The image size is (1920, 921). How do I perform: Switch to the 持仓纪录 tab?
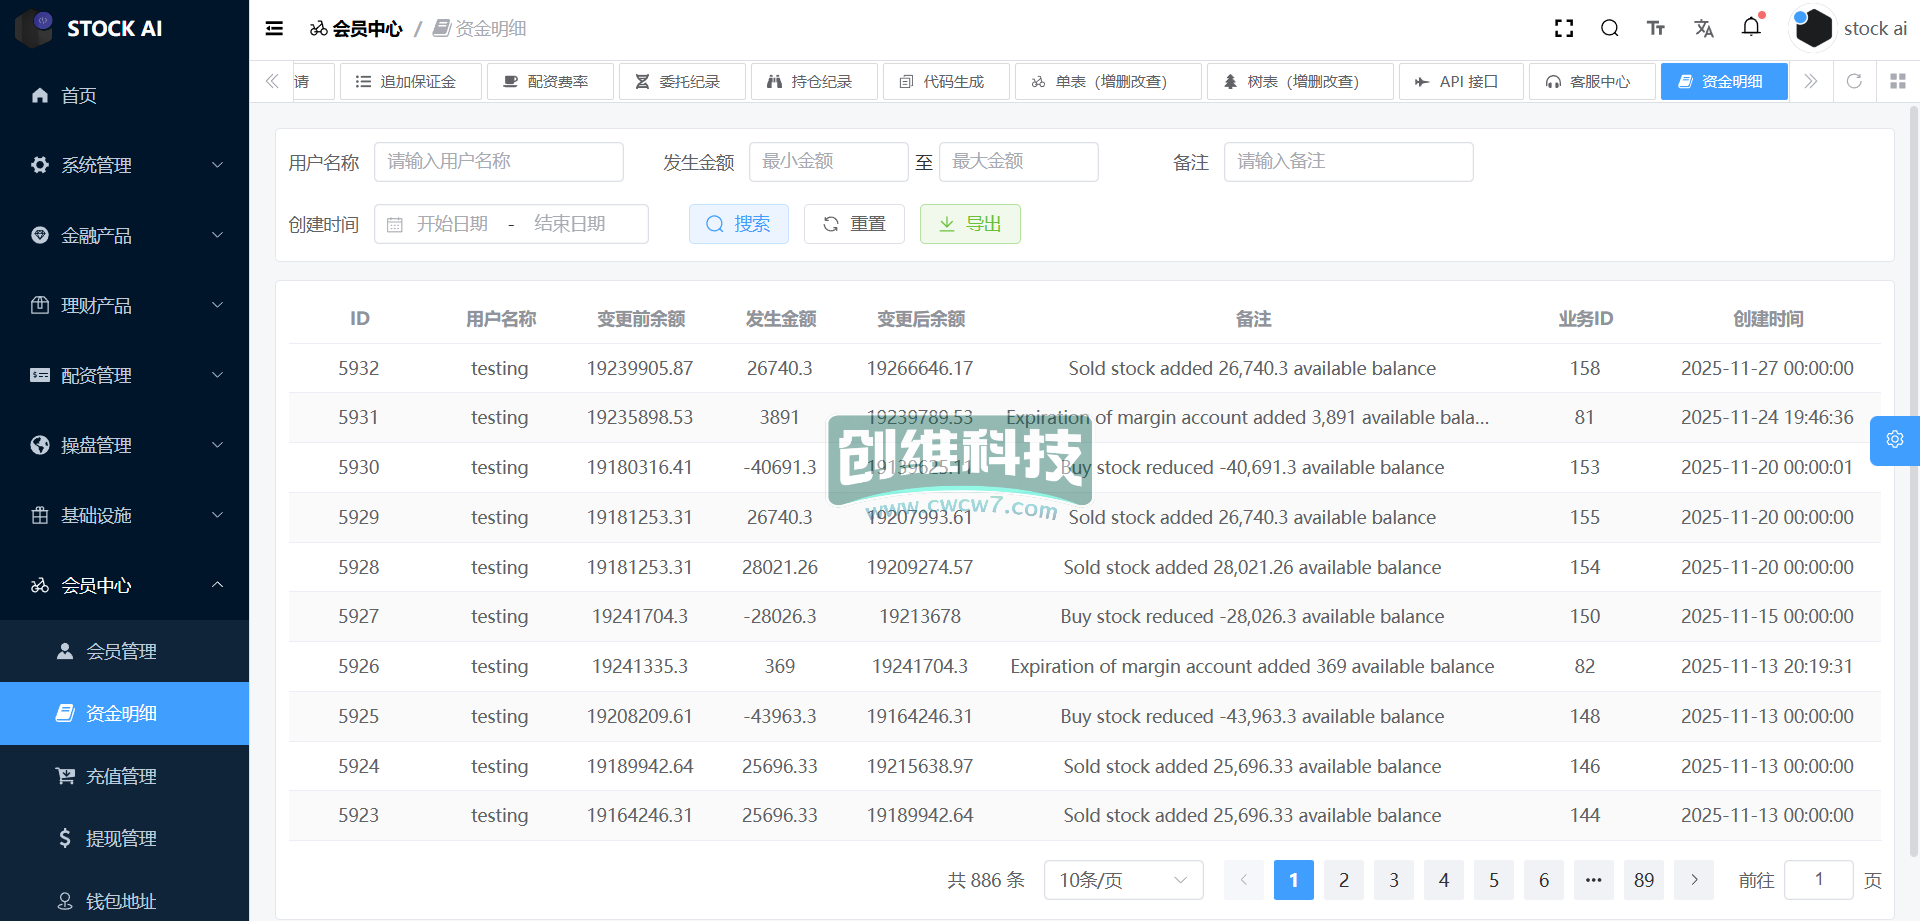tap(811, 81)
